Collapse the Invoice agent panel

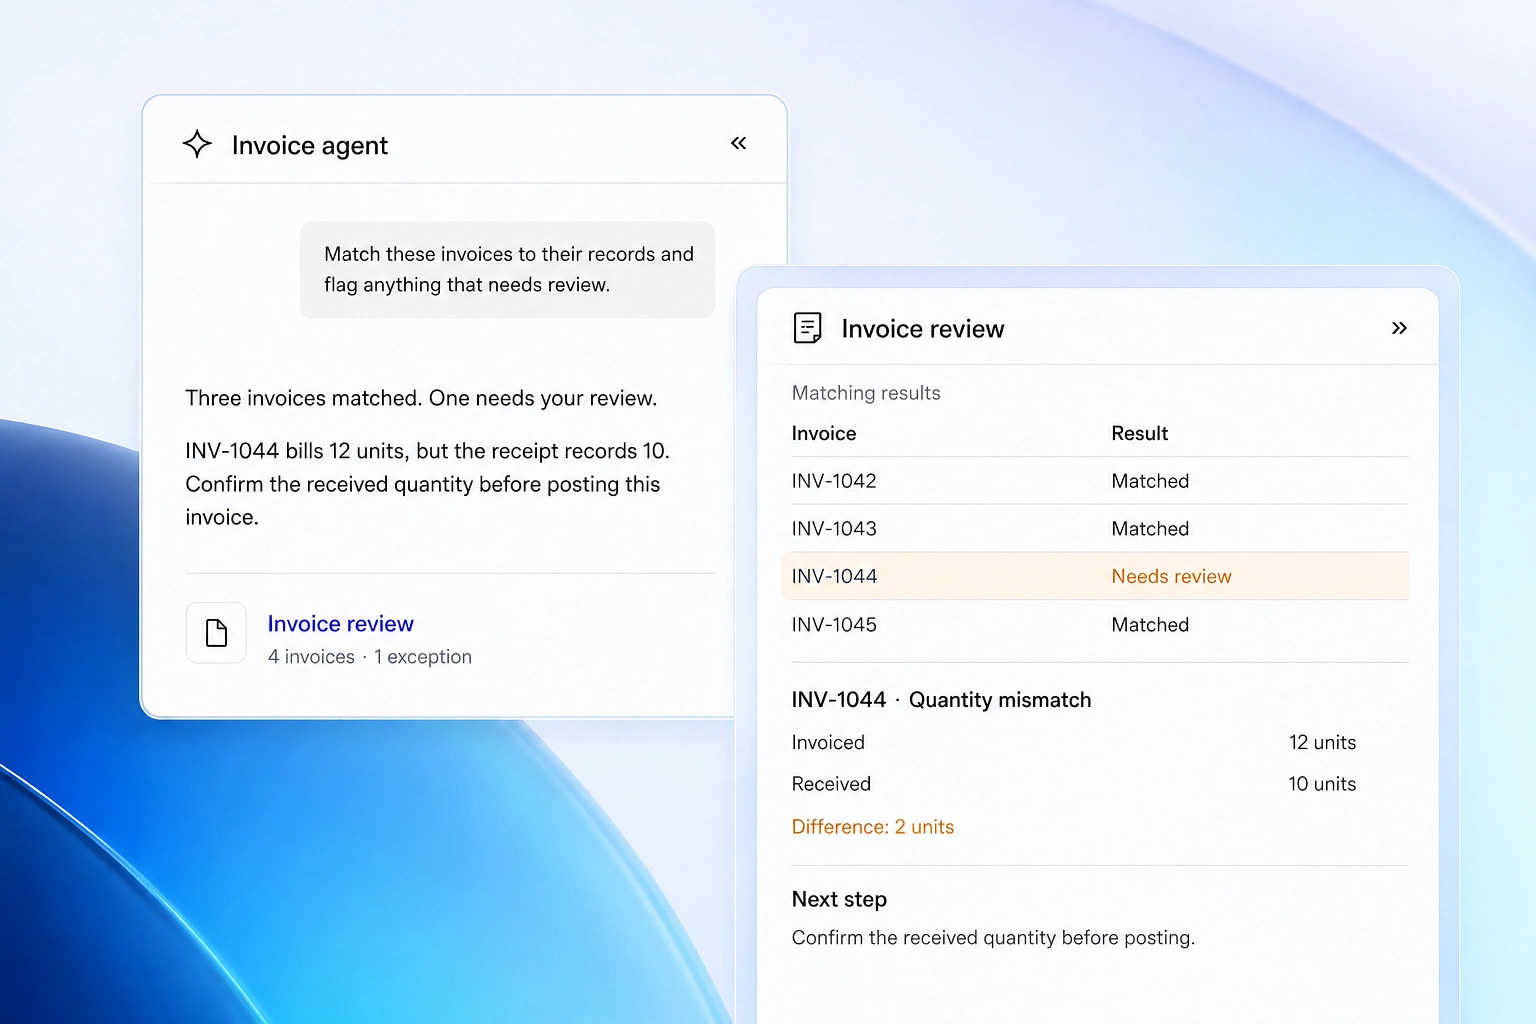(x=738, y=143)
